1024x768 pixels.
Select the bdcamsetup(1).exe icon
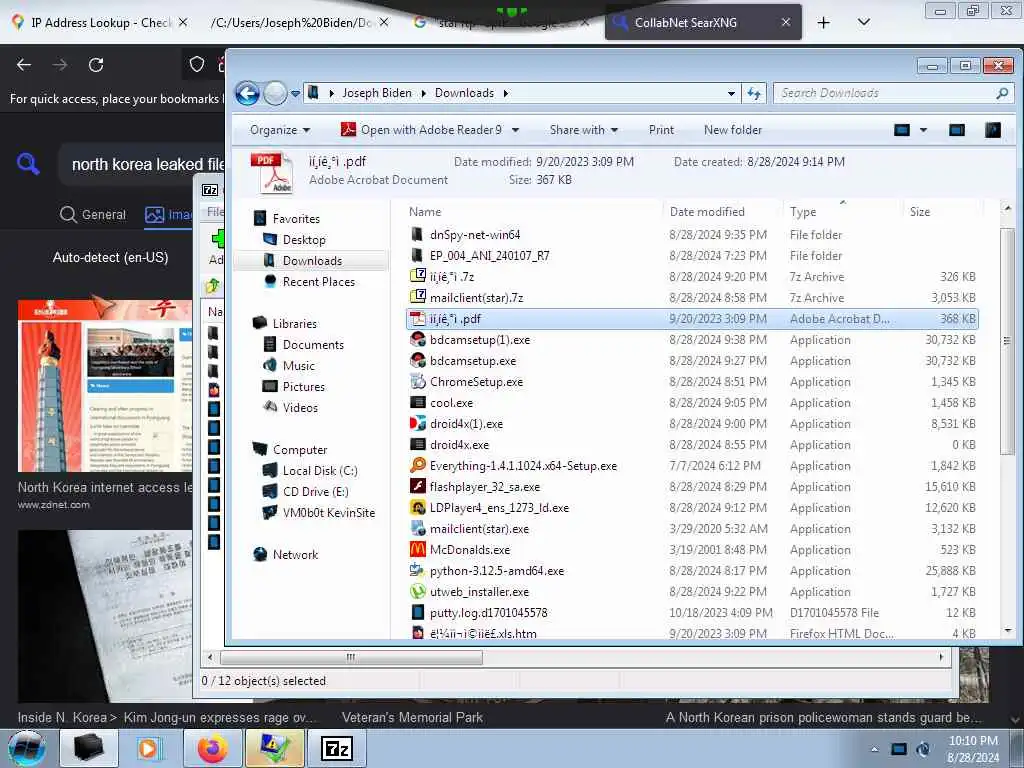[417, 340]
